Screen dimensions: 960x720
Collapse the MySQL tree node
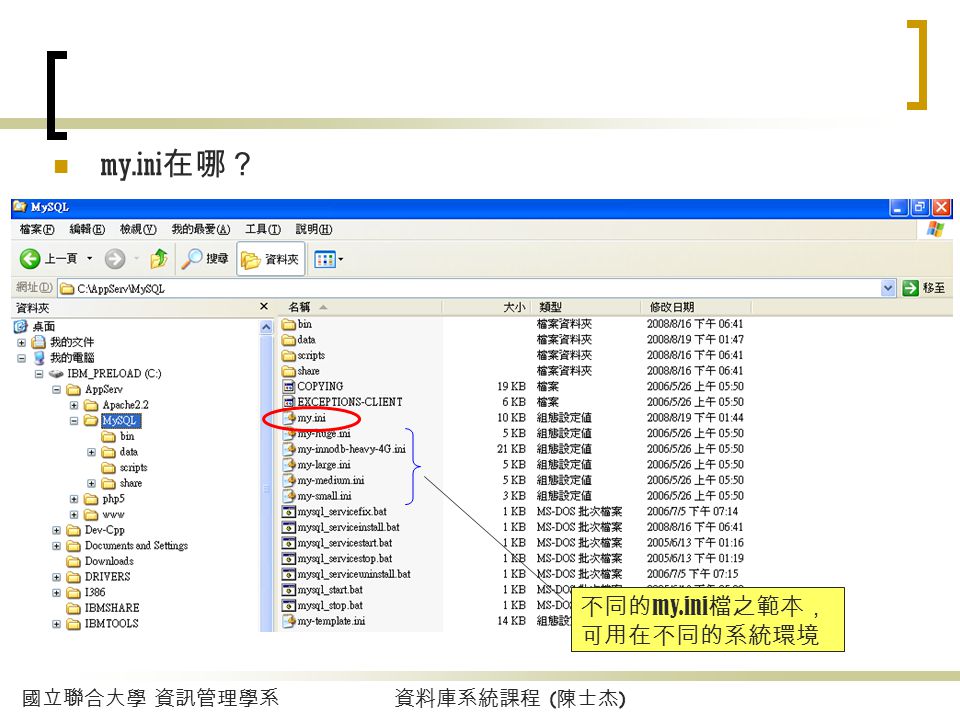pyautogui.click(x=74, y=421)
